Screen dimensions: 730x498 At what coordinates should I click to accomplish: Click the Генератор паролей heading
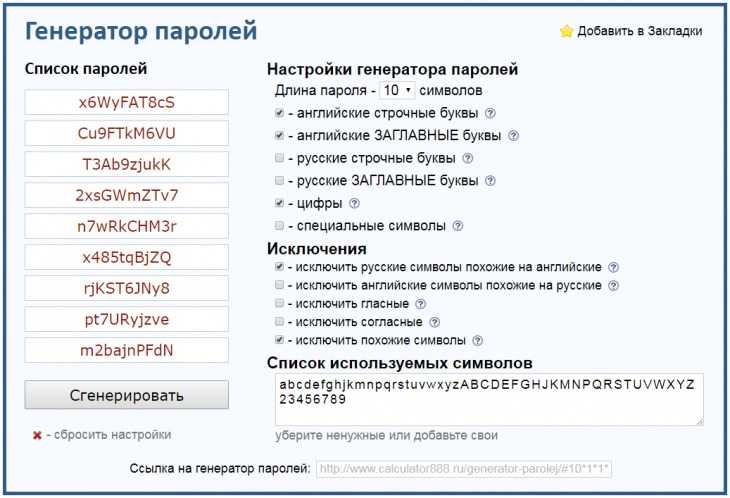[x=141, y=32]
